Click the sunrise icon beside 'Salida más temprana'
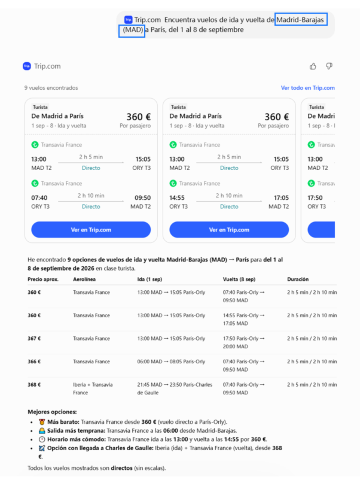360x480 pixels. (x=42, y=431)
